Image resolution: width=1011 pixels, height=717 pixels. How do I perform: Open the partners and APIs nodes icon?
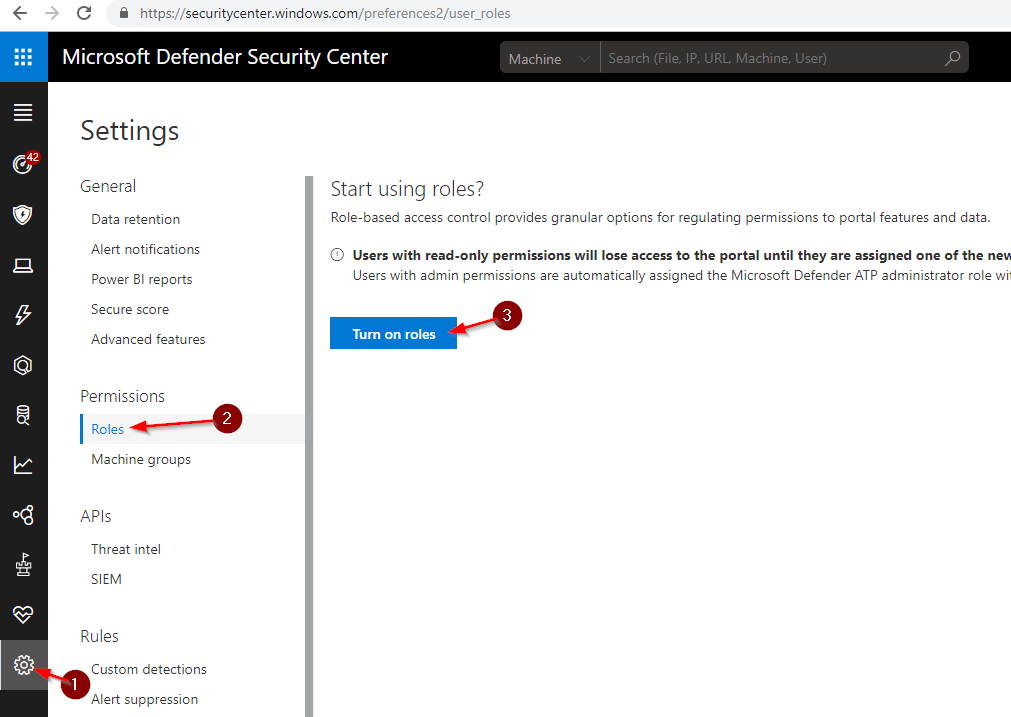click(23, 515)
